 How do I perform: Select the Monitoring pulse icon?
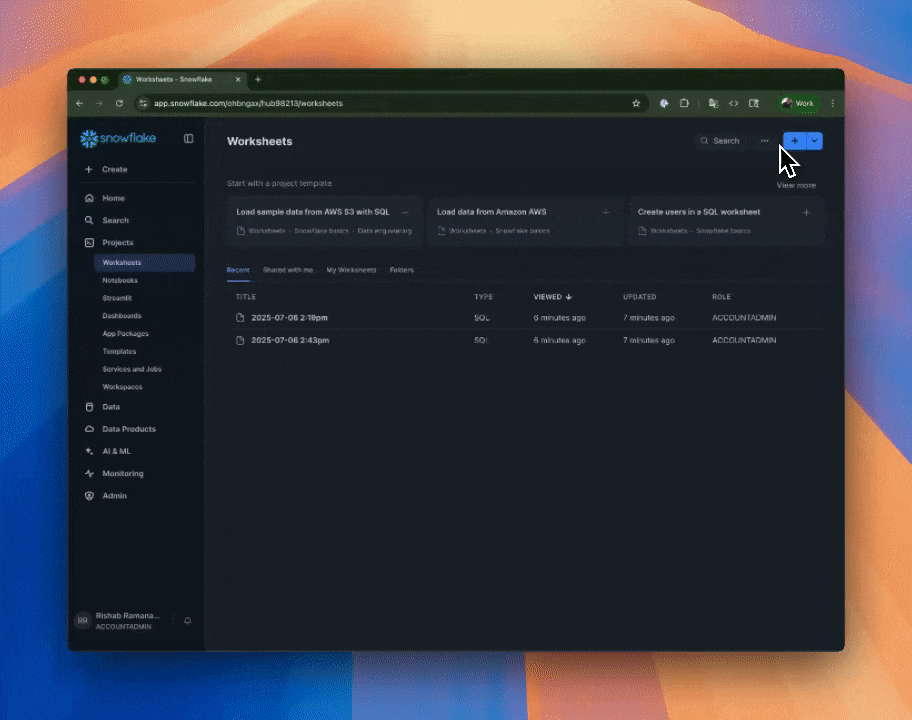tap(90, 473)
